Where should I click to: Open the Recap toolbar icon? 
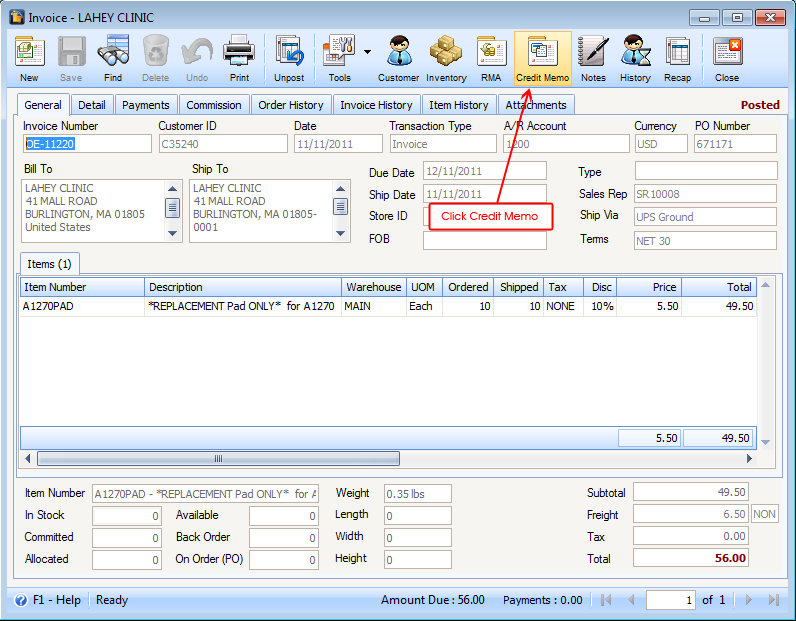click(x=678, y=52)
